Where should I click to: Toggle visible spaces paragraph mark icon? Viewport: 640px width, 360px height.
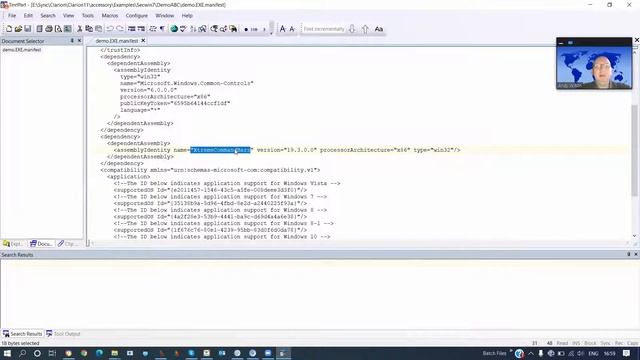162,29
